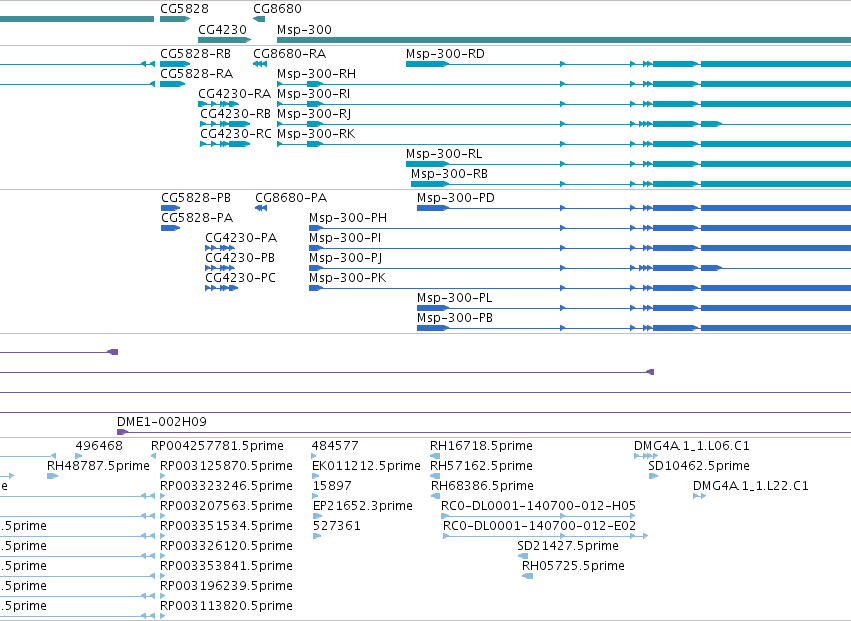Image resolution: width=851 pixels, height=621 pixels.
Task: Select the 527361 EST label
Action: pyautogui.click(x=336, y=527)
